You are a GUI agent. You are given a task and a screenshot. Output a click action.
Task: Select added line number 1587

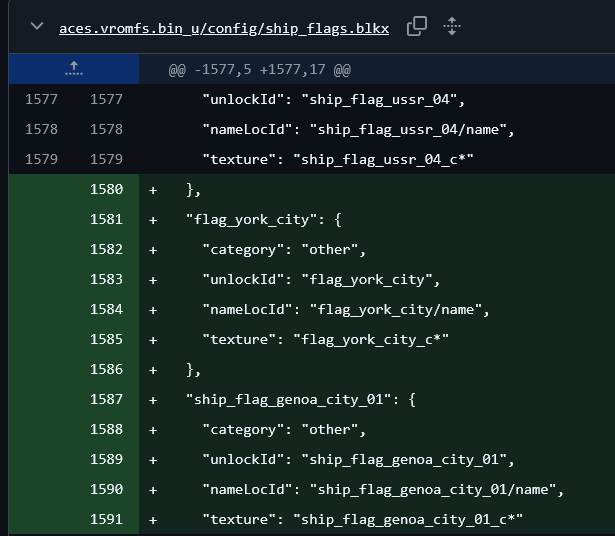(x=106, y=399)
